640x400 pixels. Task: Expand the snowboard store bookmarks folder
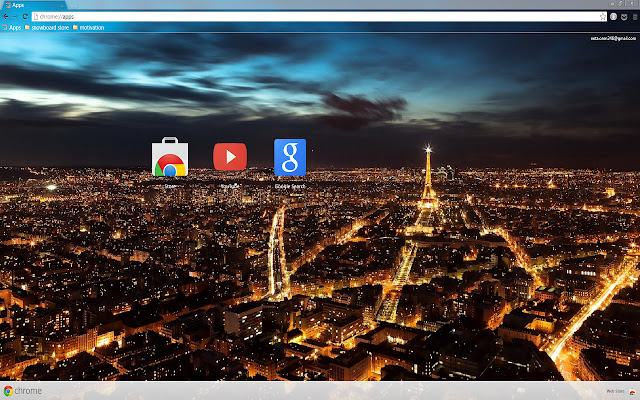(47, 28)
